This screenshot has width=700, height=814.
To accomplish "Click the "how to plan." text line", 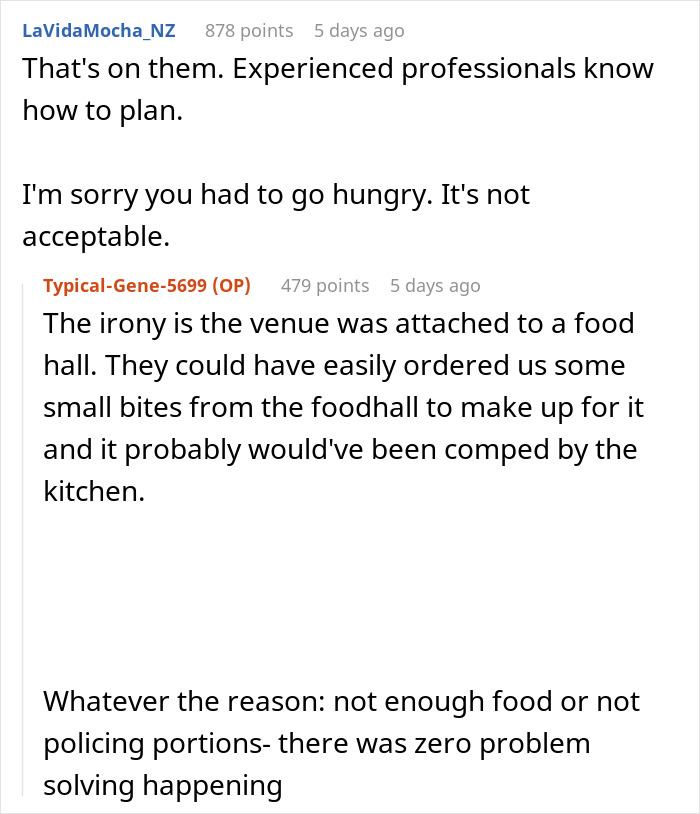I will pos(103,111).
